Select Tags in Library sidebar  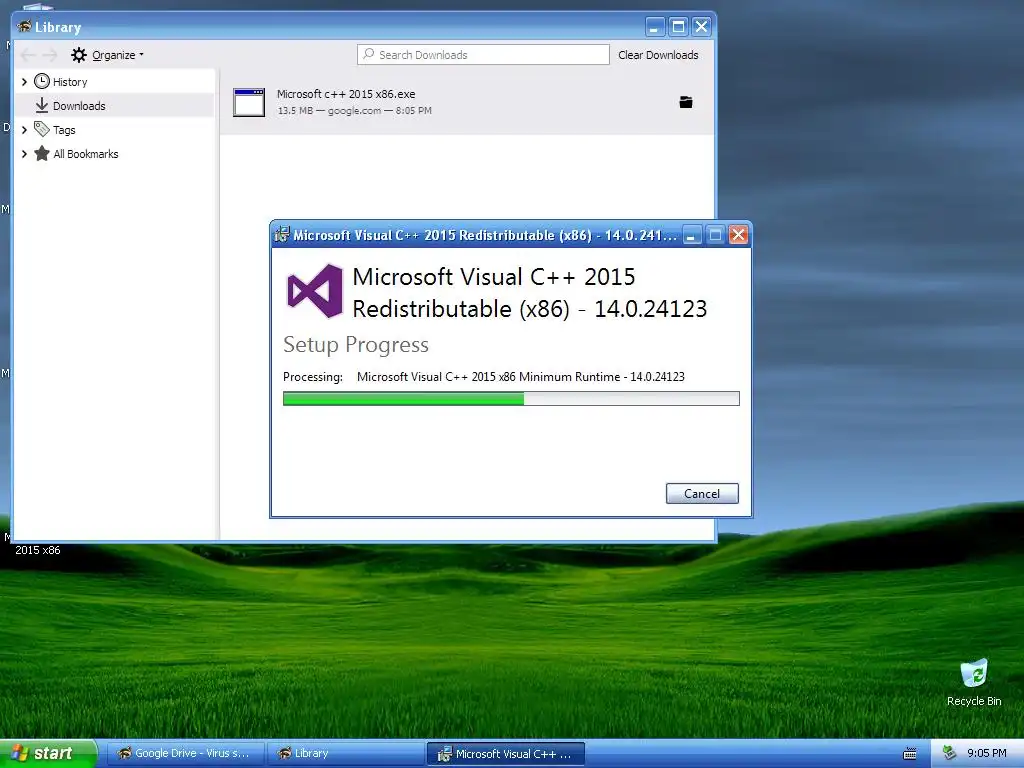[64, 130]
